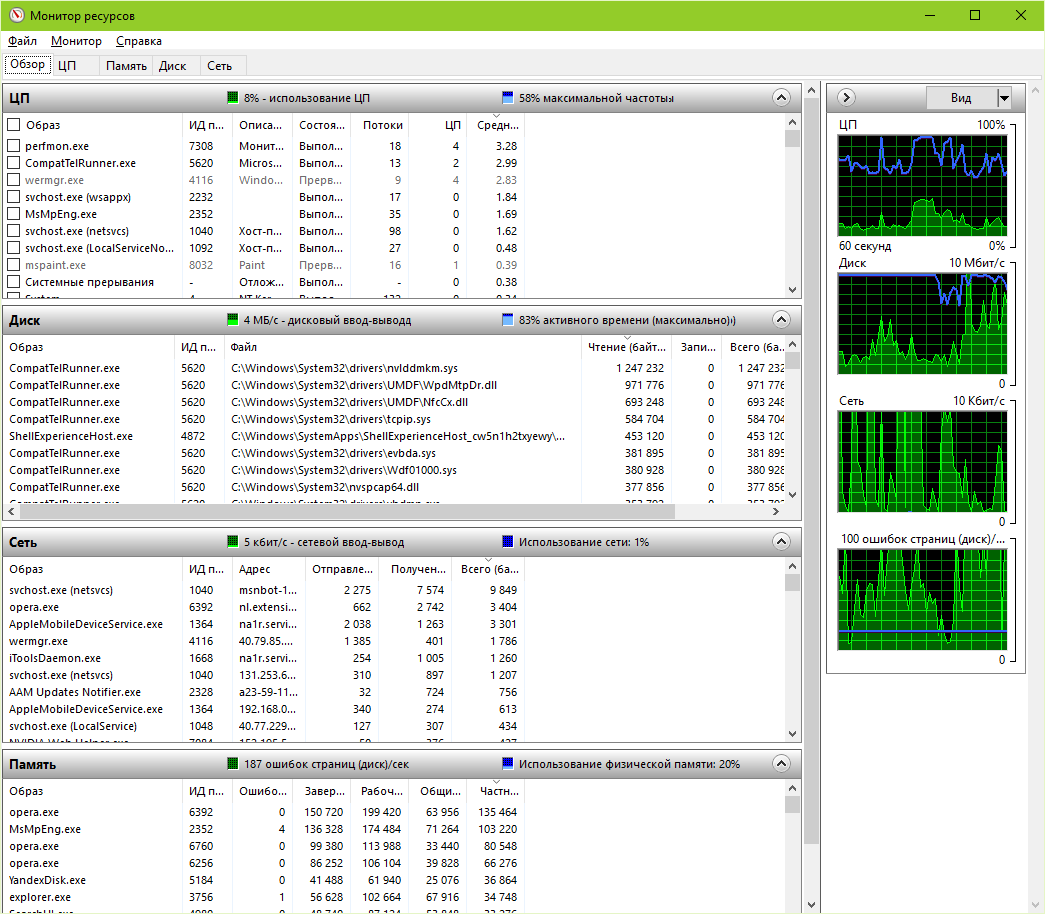Click the Resource Monitor app icon in title bar
The height and width of the screenshot is (914, 1045).
pyautogui.click(x=16, y=16)
